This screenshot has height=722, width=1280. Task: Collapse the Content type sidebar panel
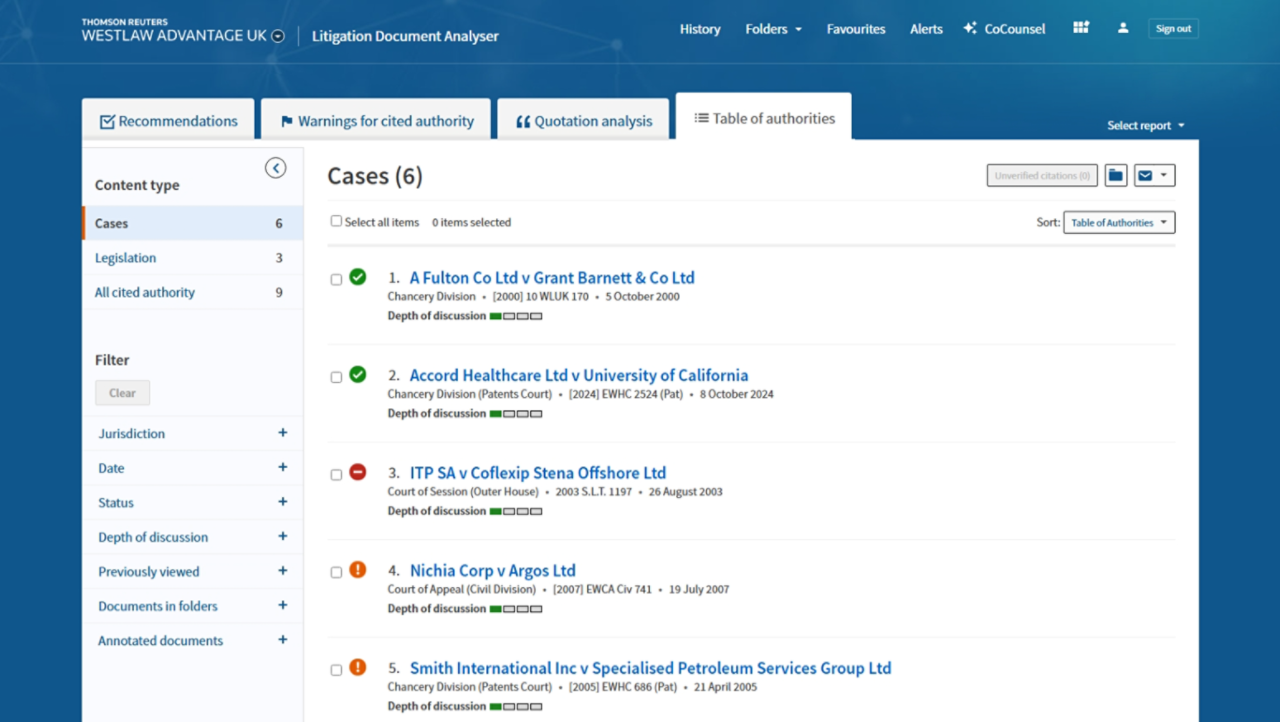[x=275, y=168]
